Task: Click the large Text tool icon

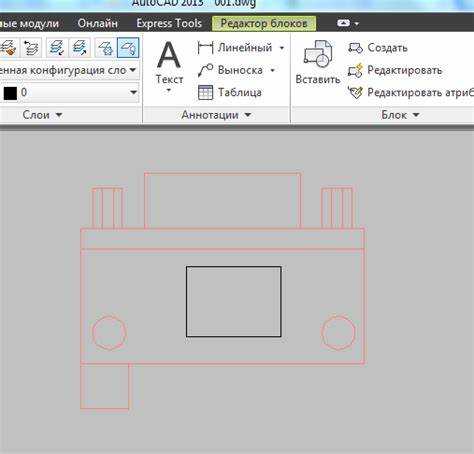Action: [x=169, y=55]
